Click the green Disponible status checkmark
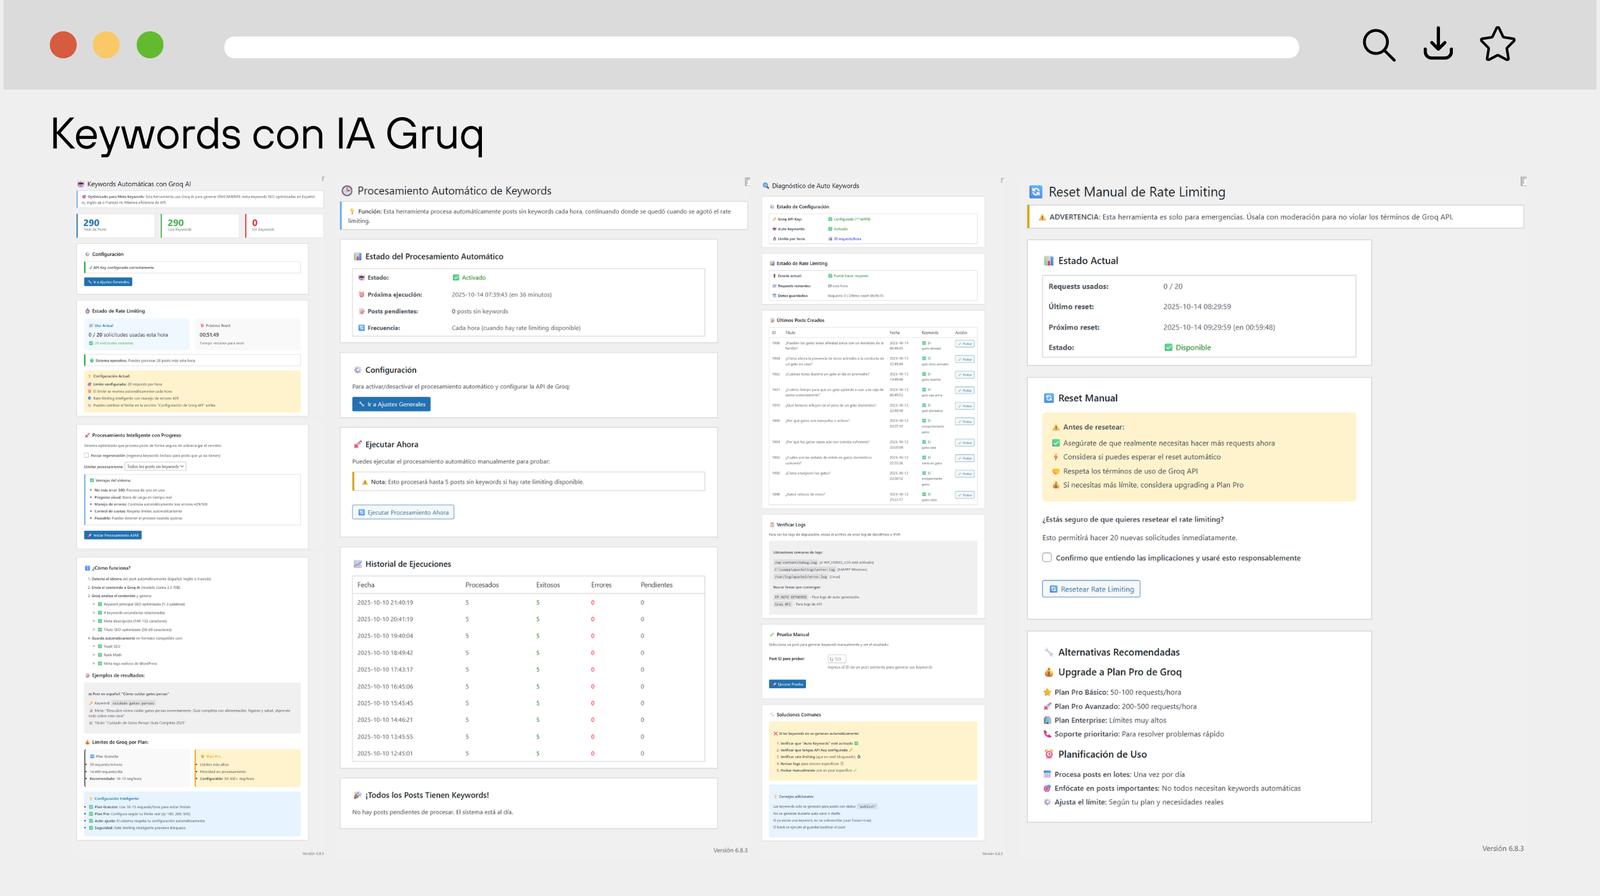This screenshot has height=896, width=1600. 1168,348
